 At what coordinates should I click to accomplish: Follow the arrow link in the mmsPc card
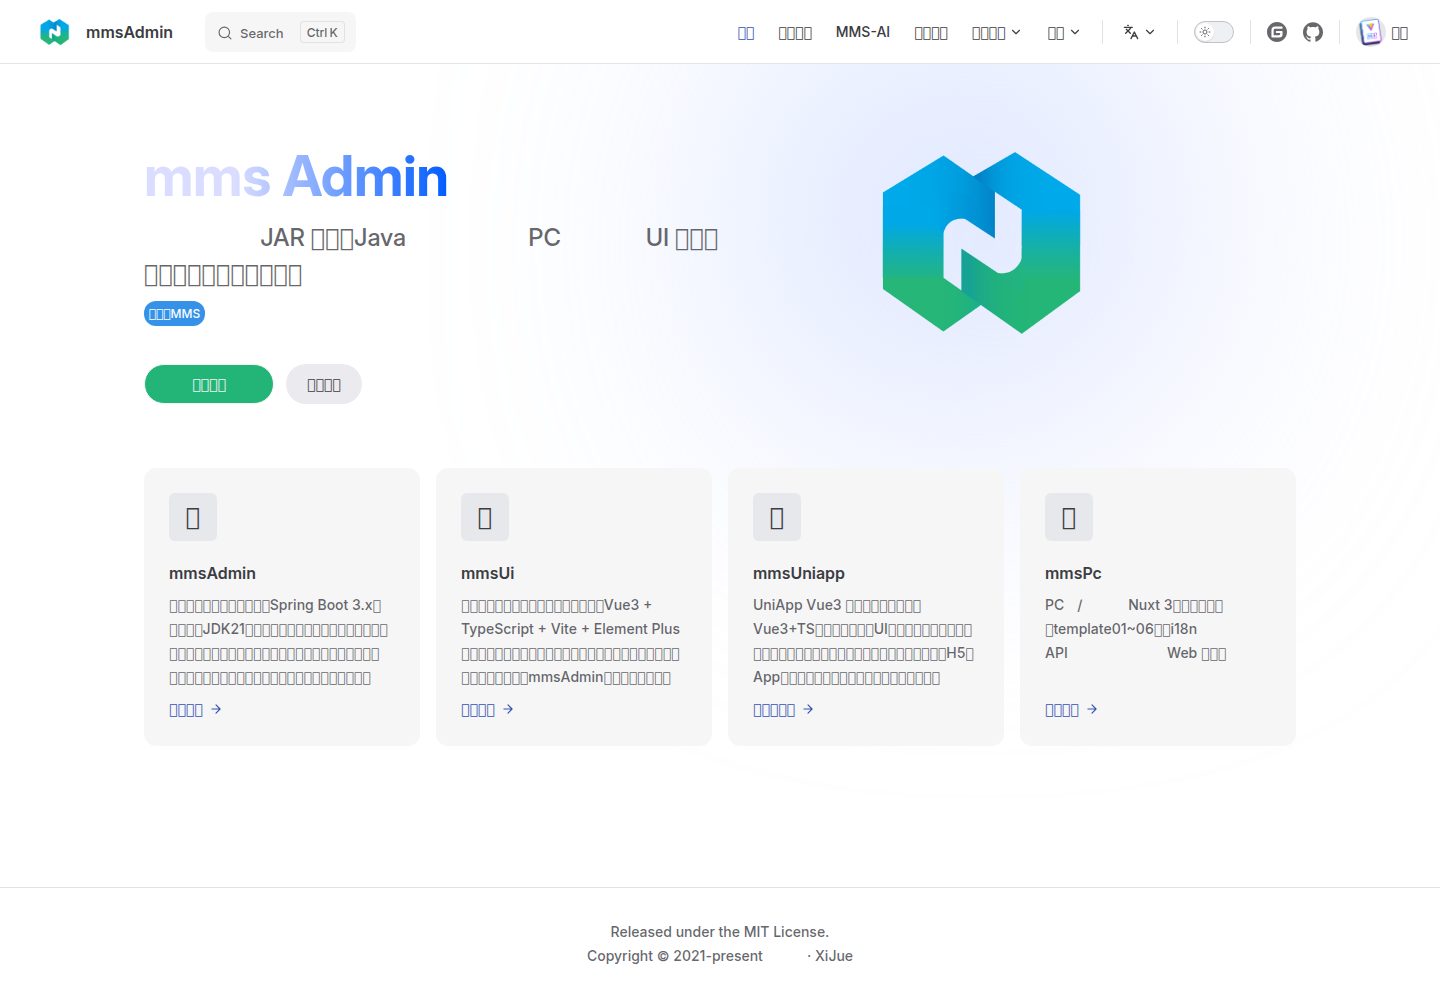[x=1071, y=710]
